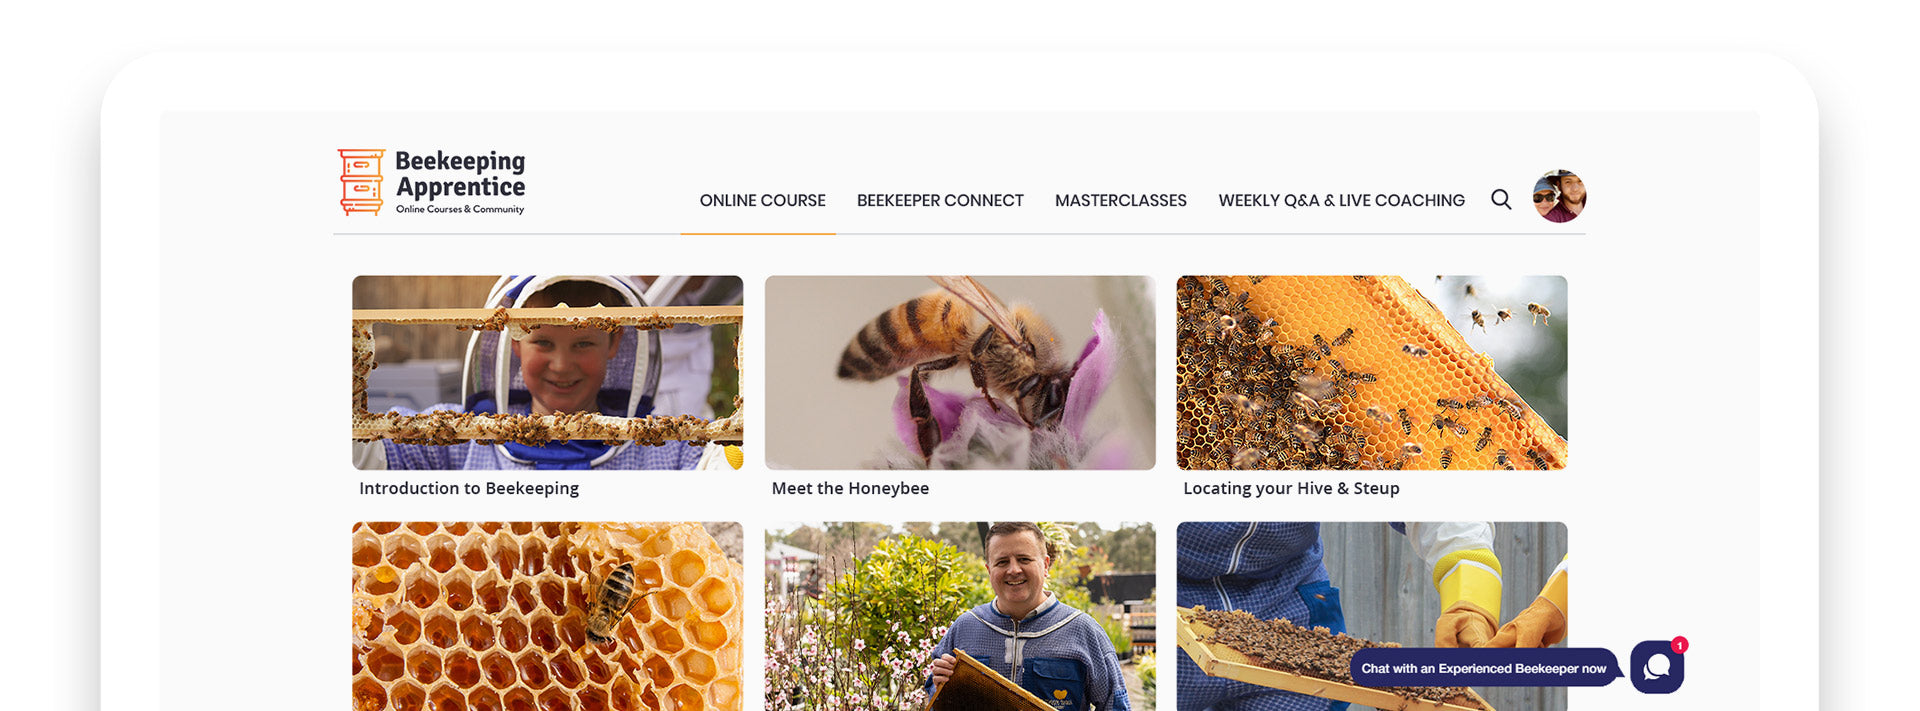Click the Beekeeping Apprentice logo text

[460, 181]
